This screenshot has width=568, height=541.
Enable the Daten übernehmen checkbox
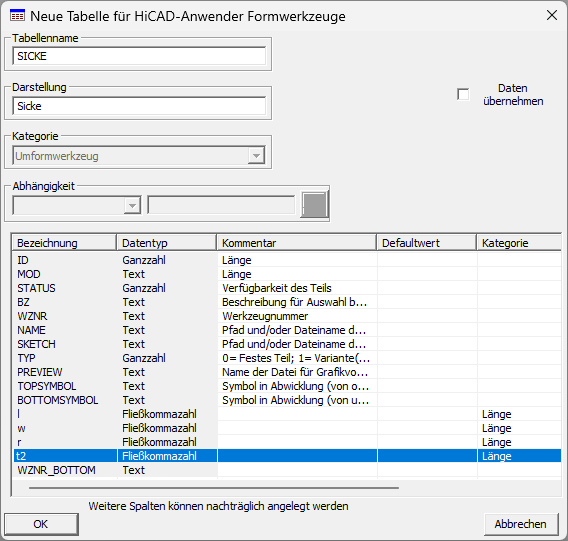[x=463, y=94]
